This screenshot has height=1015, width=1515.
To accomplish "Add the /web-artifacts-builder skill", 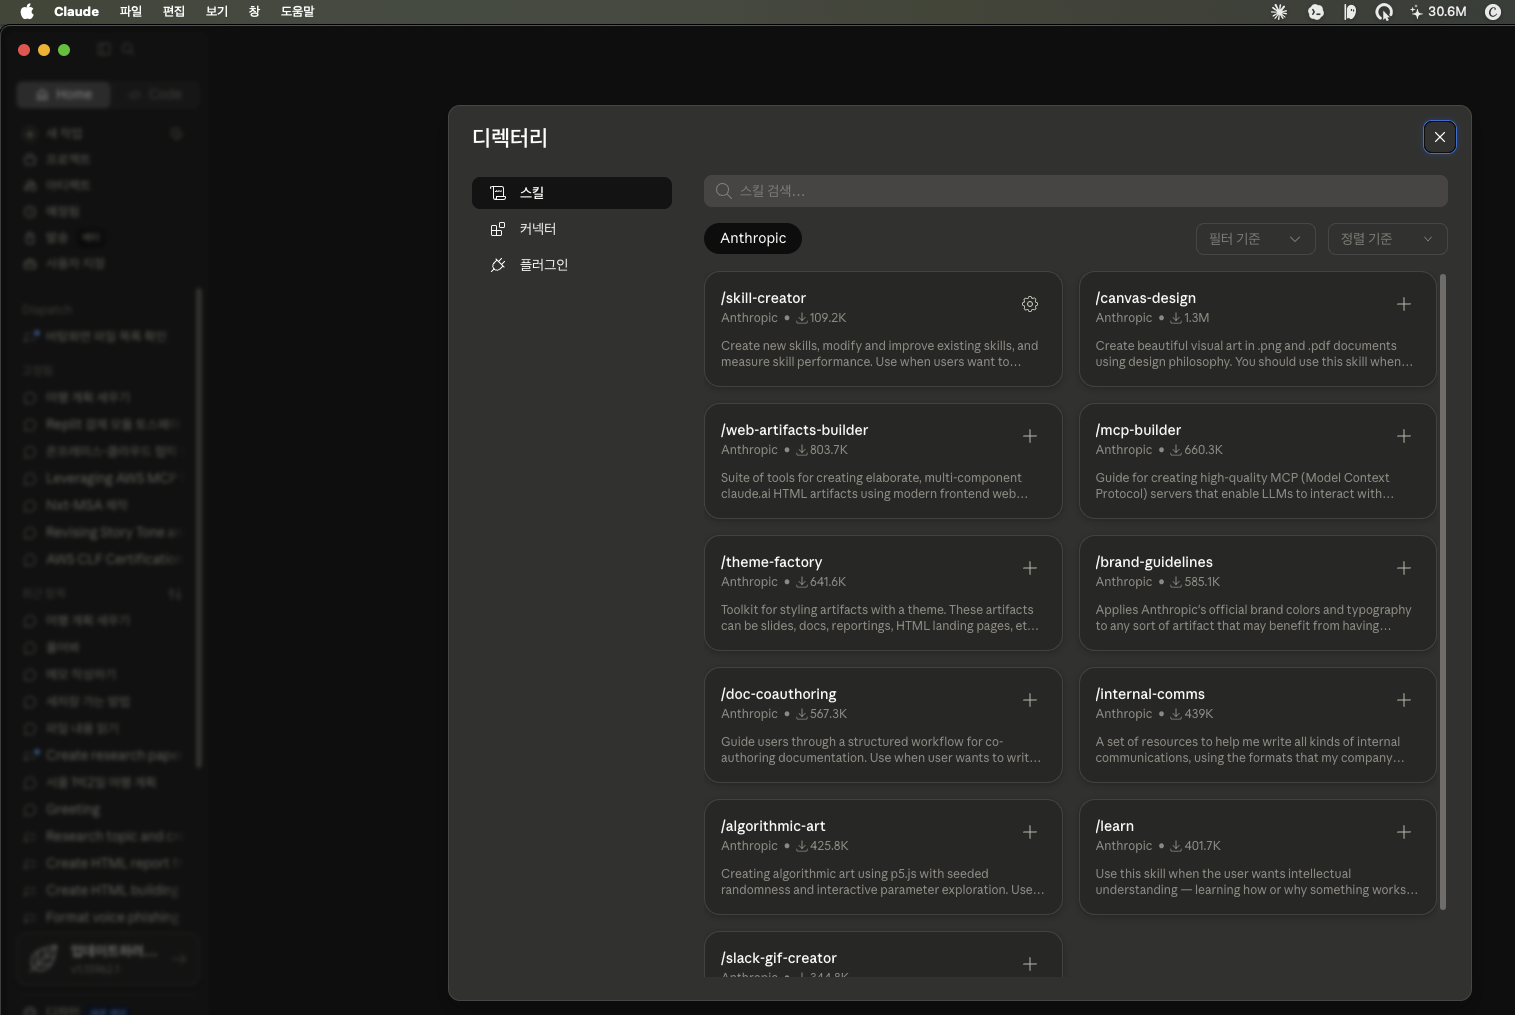I will [x=1030, y=436].
